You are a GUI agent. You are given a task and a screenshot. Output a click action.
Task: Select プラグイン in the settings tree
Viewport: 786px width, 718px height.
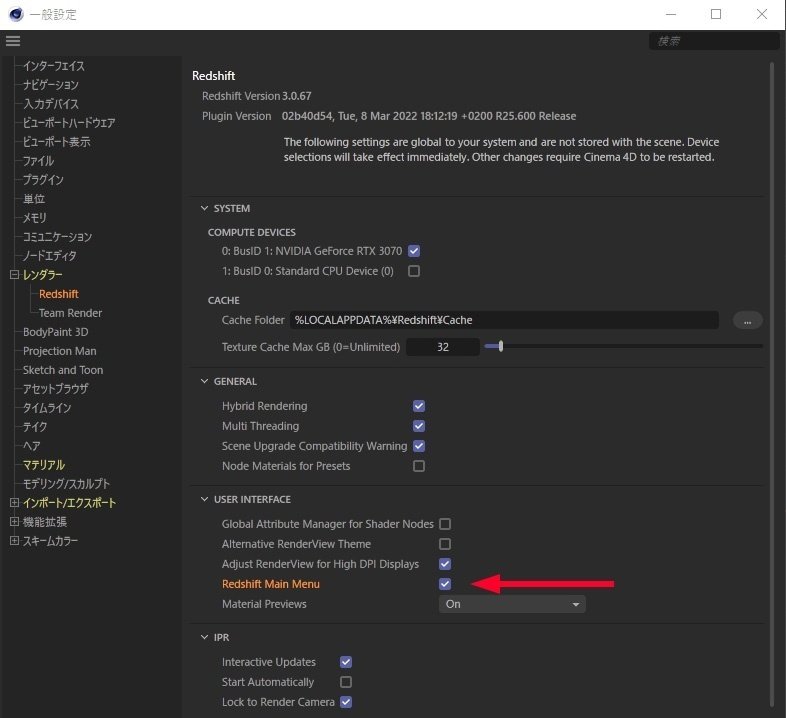pos(43,180)
